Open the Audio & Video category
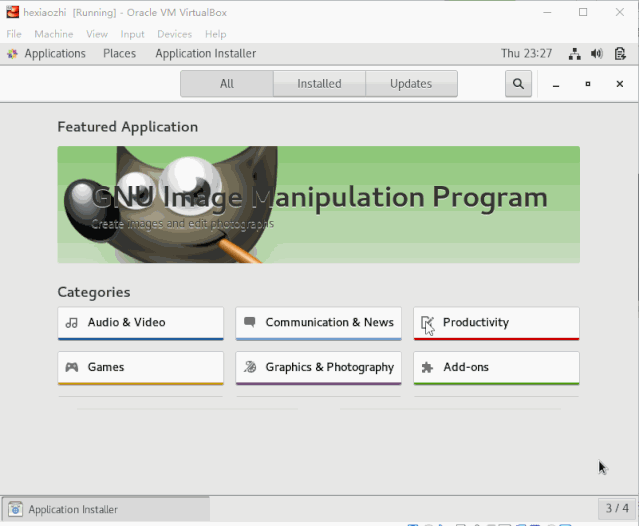The width and height of the screenshot is (639, 526). click(x=141, y=323)
